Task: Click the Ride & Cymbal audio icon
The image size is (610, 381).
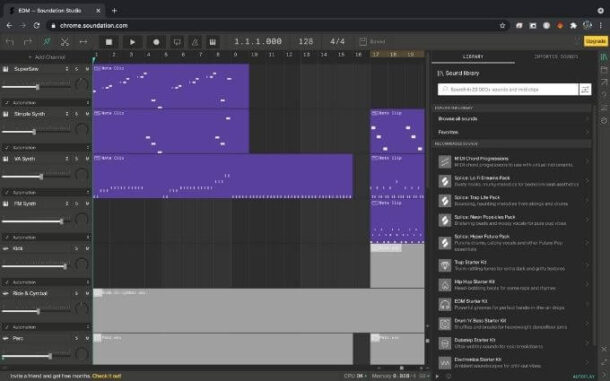Action: (x=5, y=293)
